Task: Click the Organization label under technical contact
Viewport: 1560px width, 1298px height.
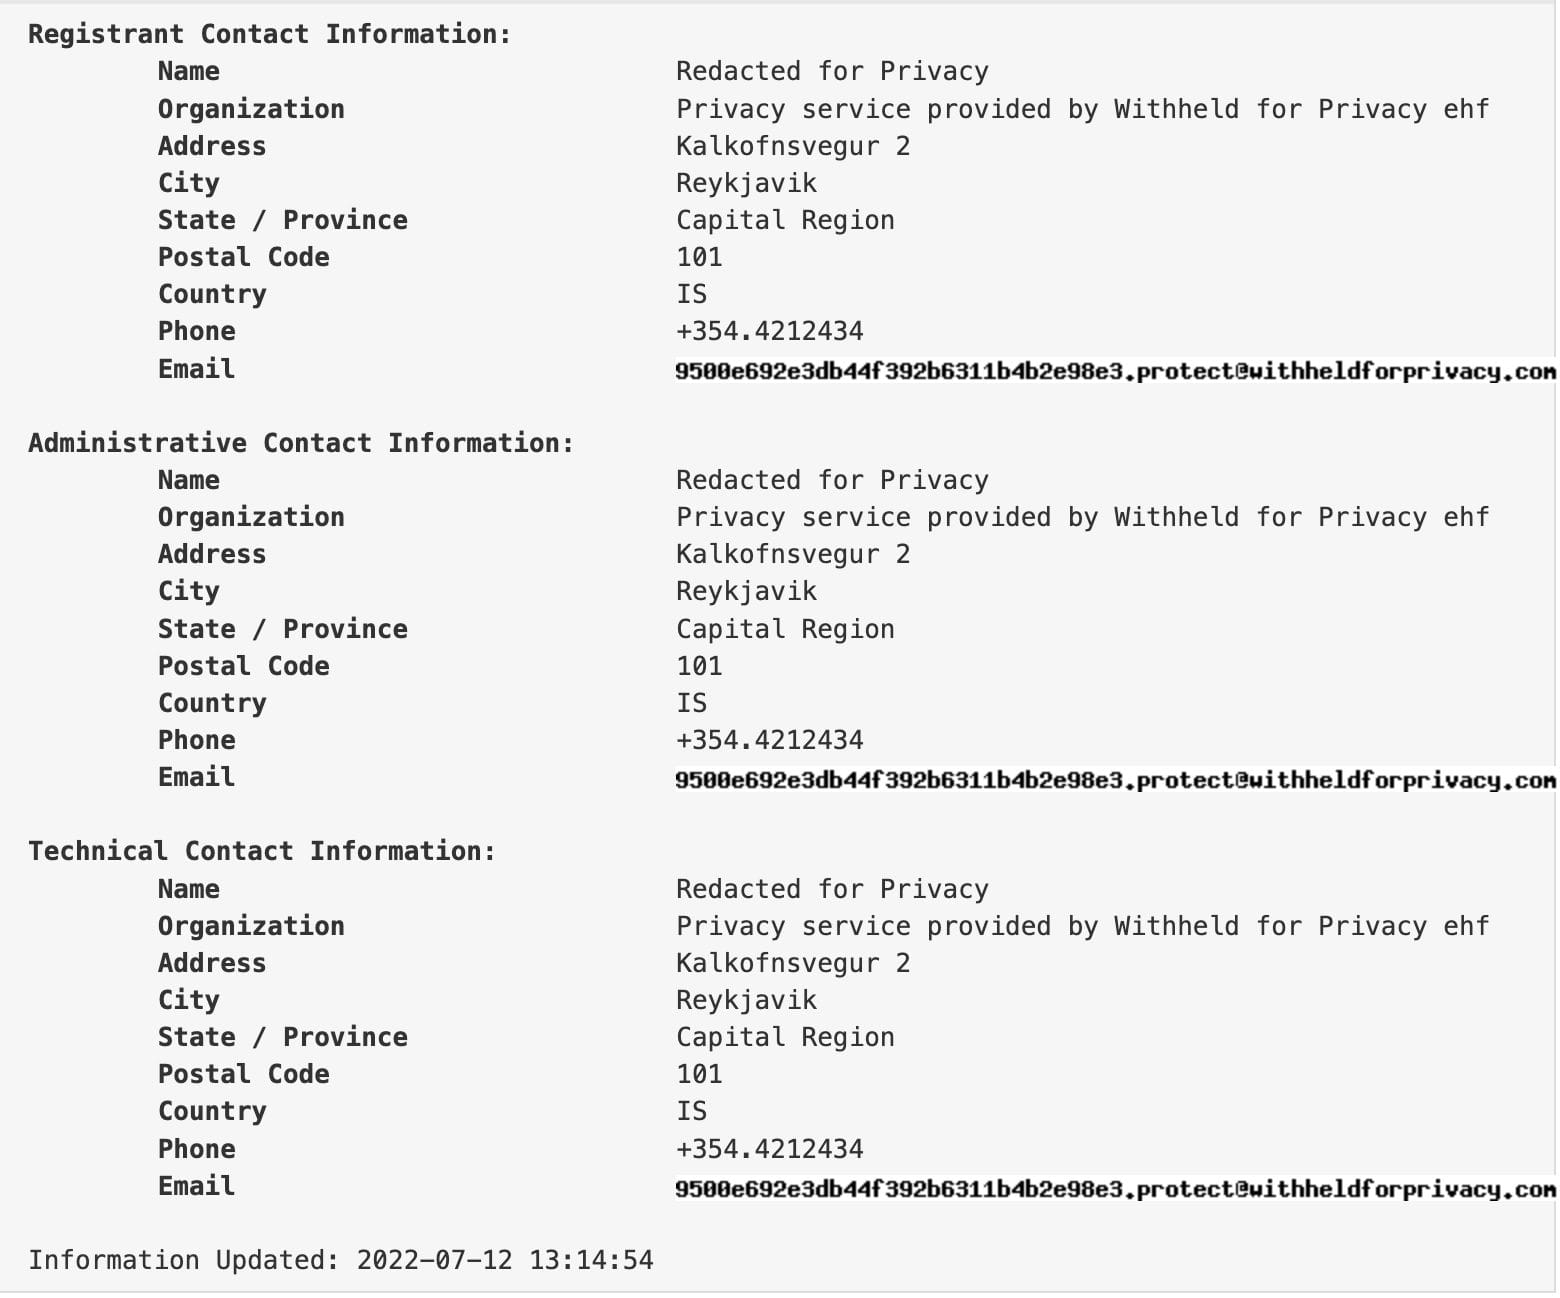Action: point(251,926)
